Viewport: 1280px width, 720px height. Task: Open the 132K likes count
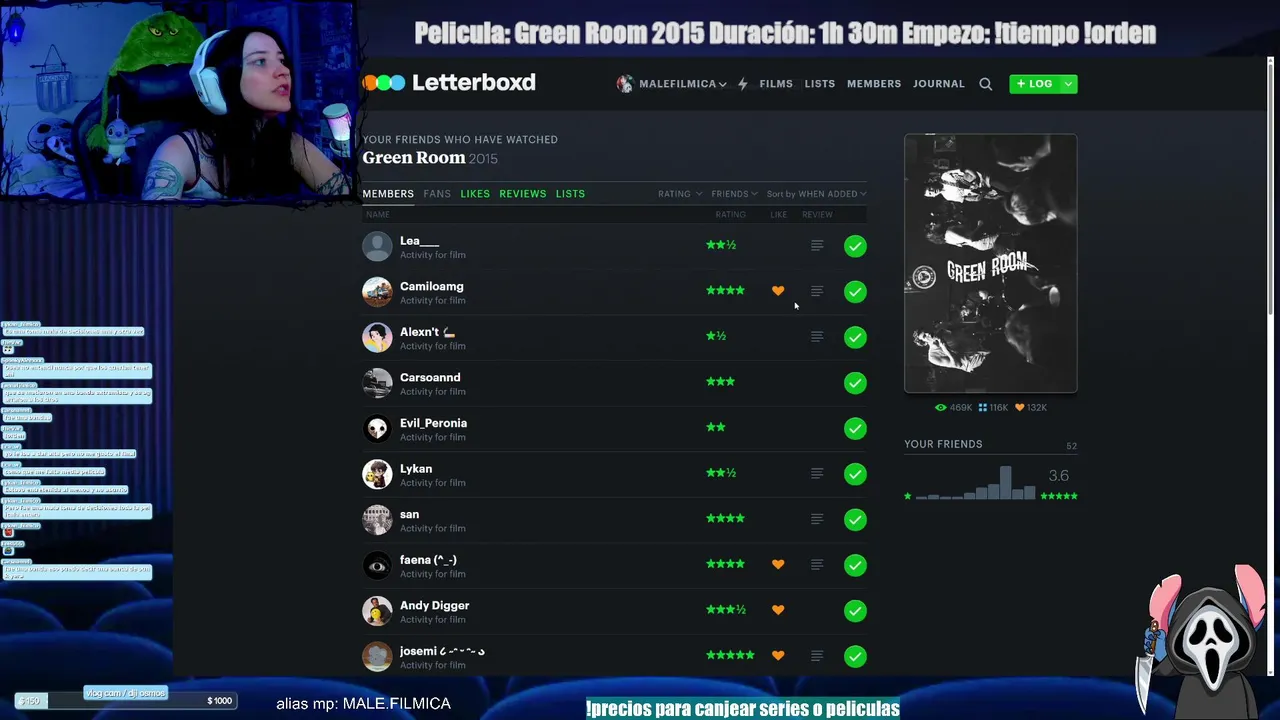pos(1031,408)
